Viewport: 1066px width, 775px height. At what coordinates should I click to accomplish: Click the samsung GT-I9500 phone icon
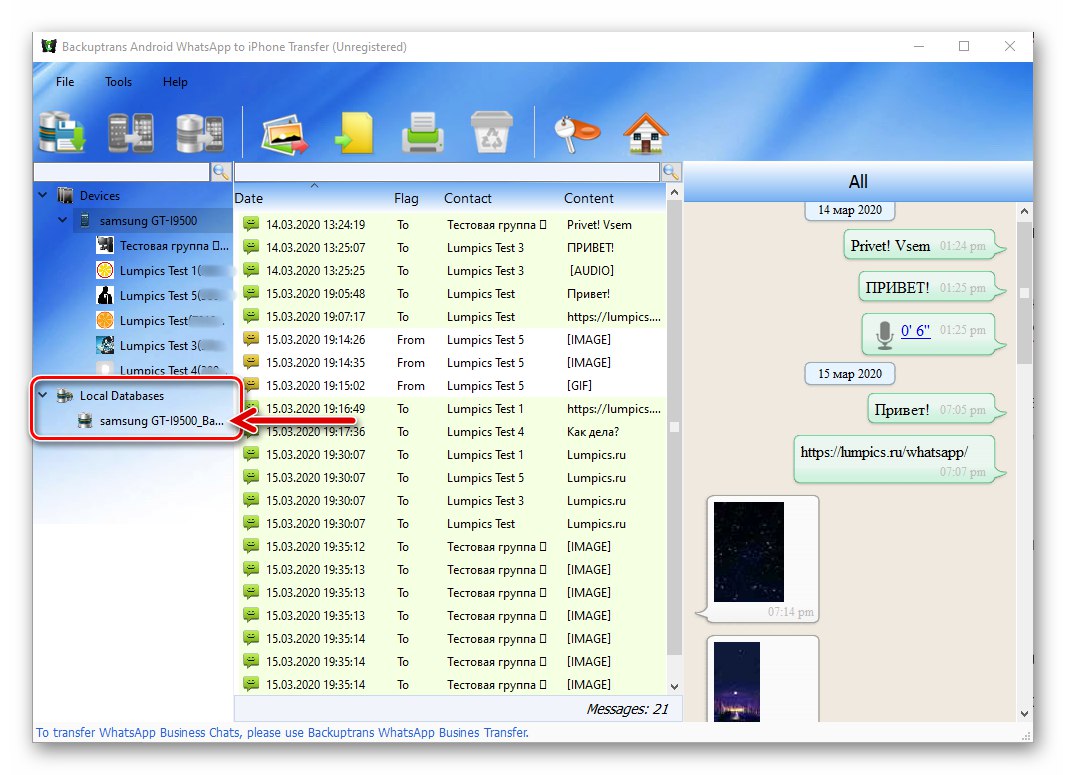(x=85, y=220)
